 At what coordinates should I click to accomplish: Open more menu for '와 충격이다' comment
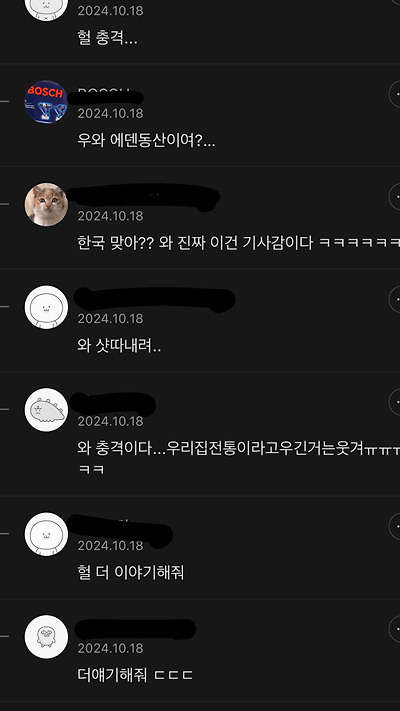pyautogui.click(x=395, y=402)
